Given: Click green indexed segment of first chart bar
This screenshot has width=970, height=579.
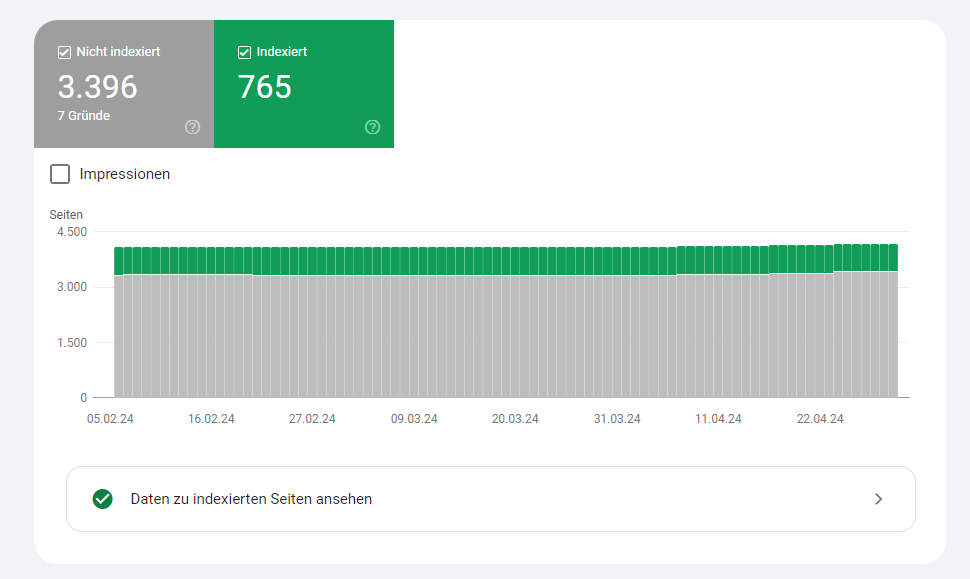Looking at the screenshot, I should click(x=119, y=261).
